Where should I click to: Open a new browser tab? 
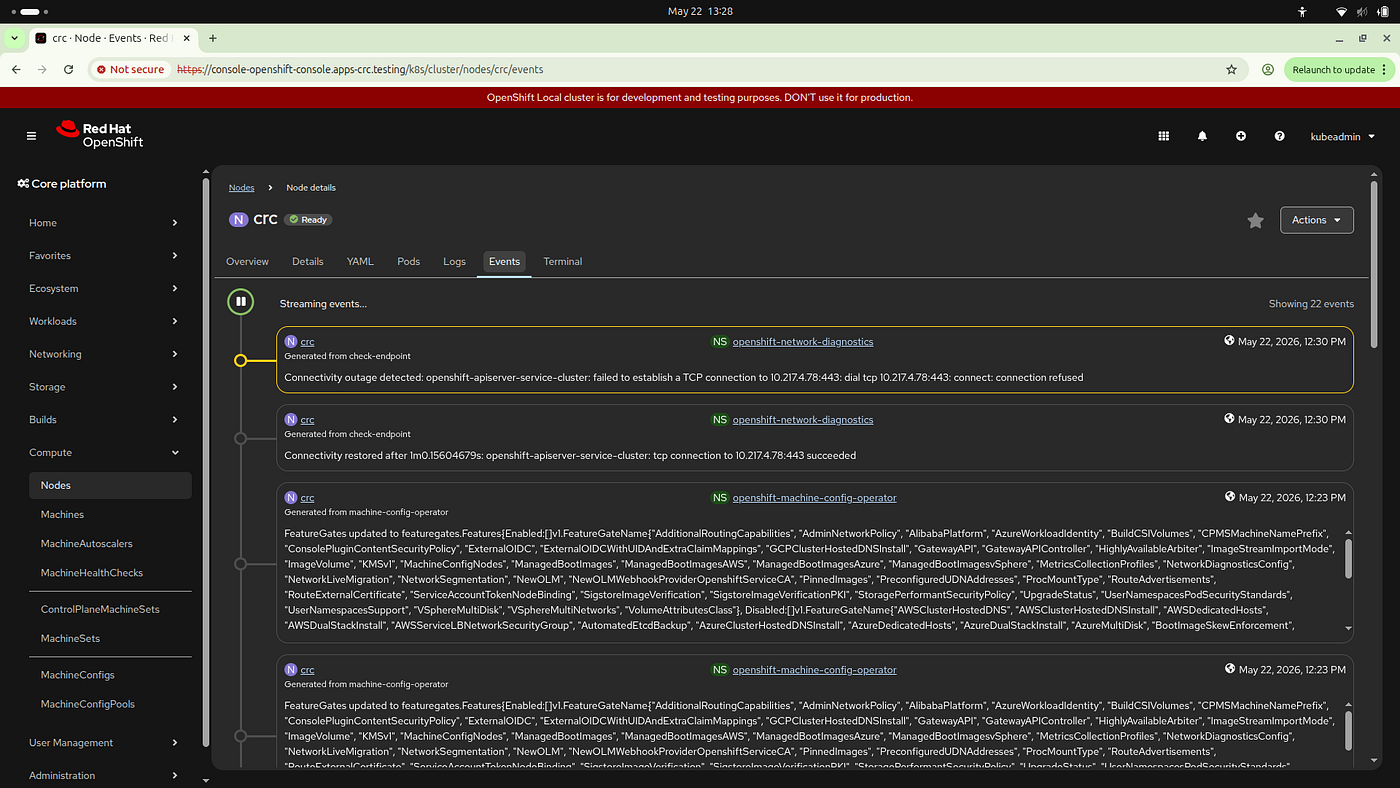tap(213, 38)
